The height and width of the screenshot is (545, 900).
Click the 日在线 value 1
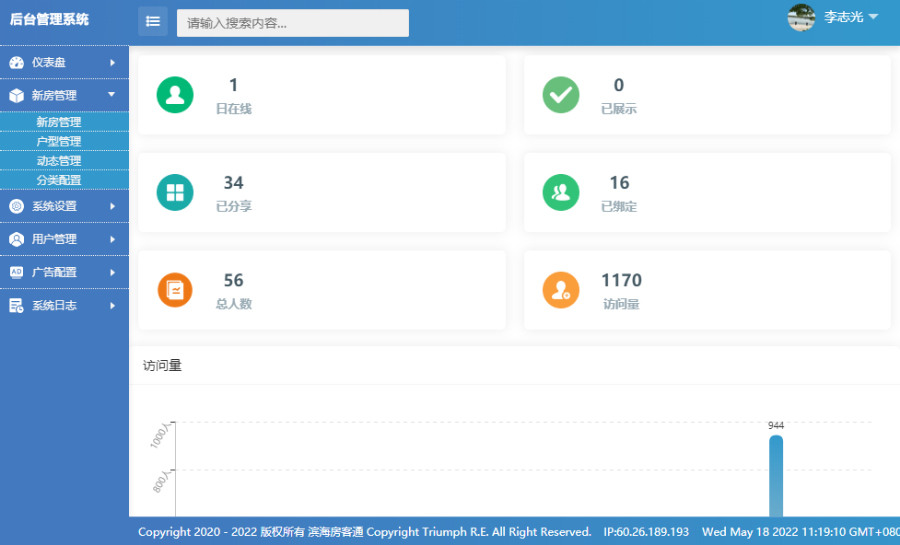(x=234, y=85)
